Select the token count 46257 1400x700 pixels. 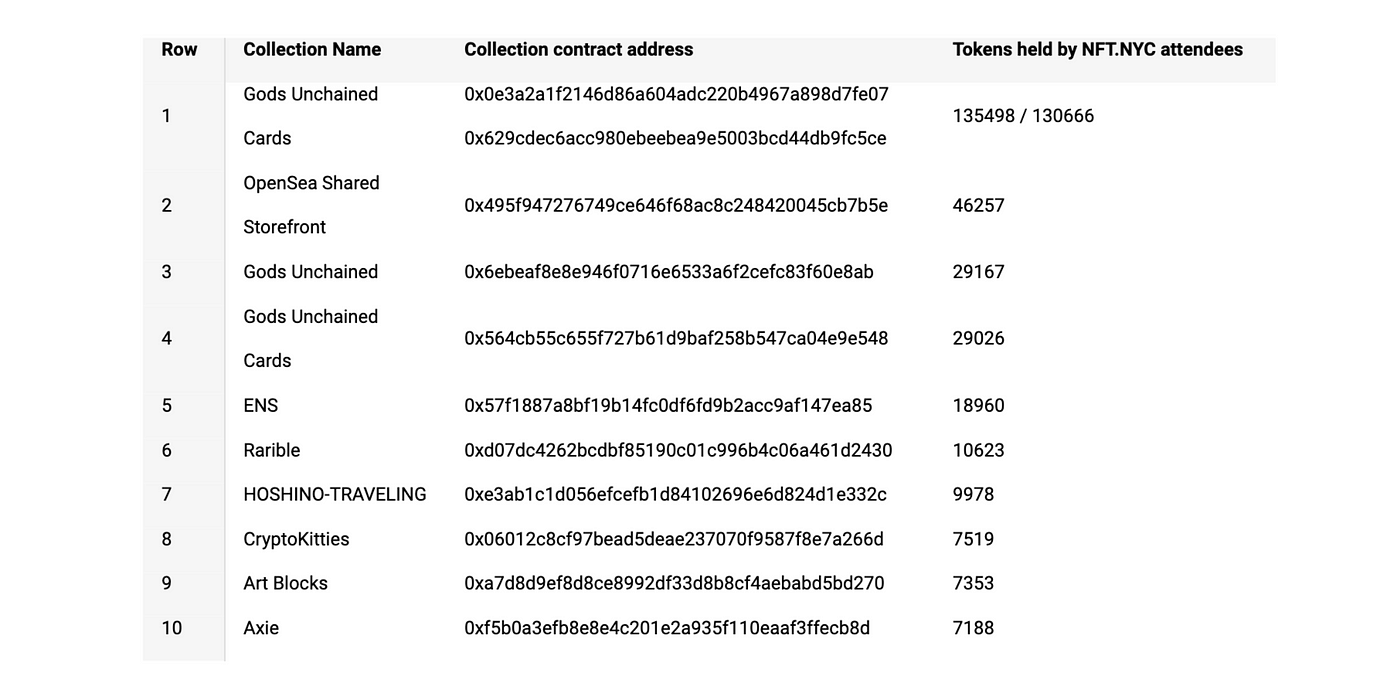tap(978, 205)
